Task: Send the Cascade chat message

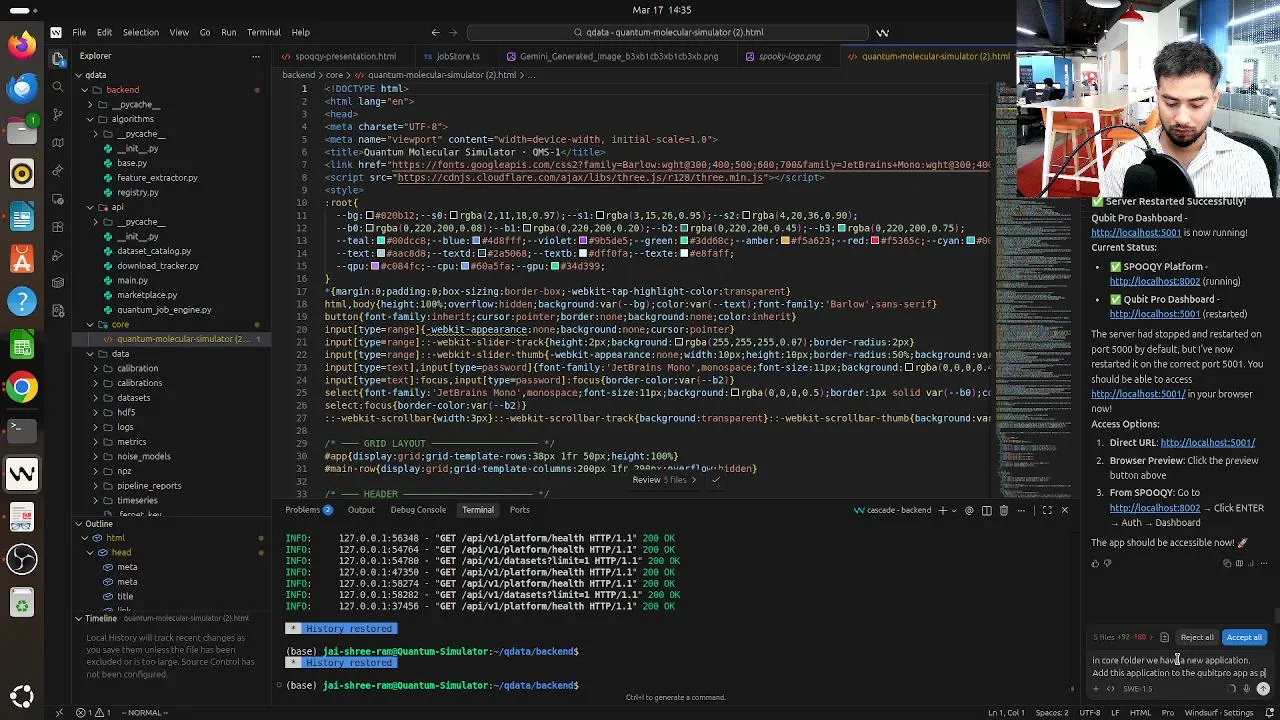Action: [x=1263, y=689]
